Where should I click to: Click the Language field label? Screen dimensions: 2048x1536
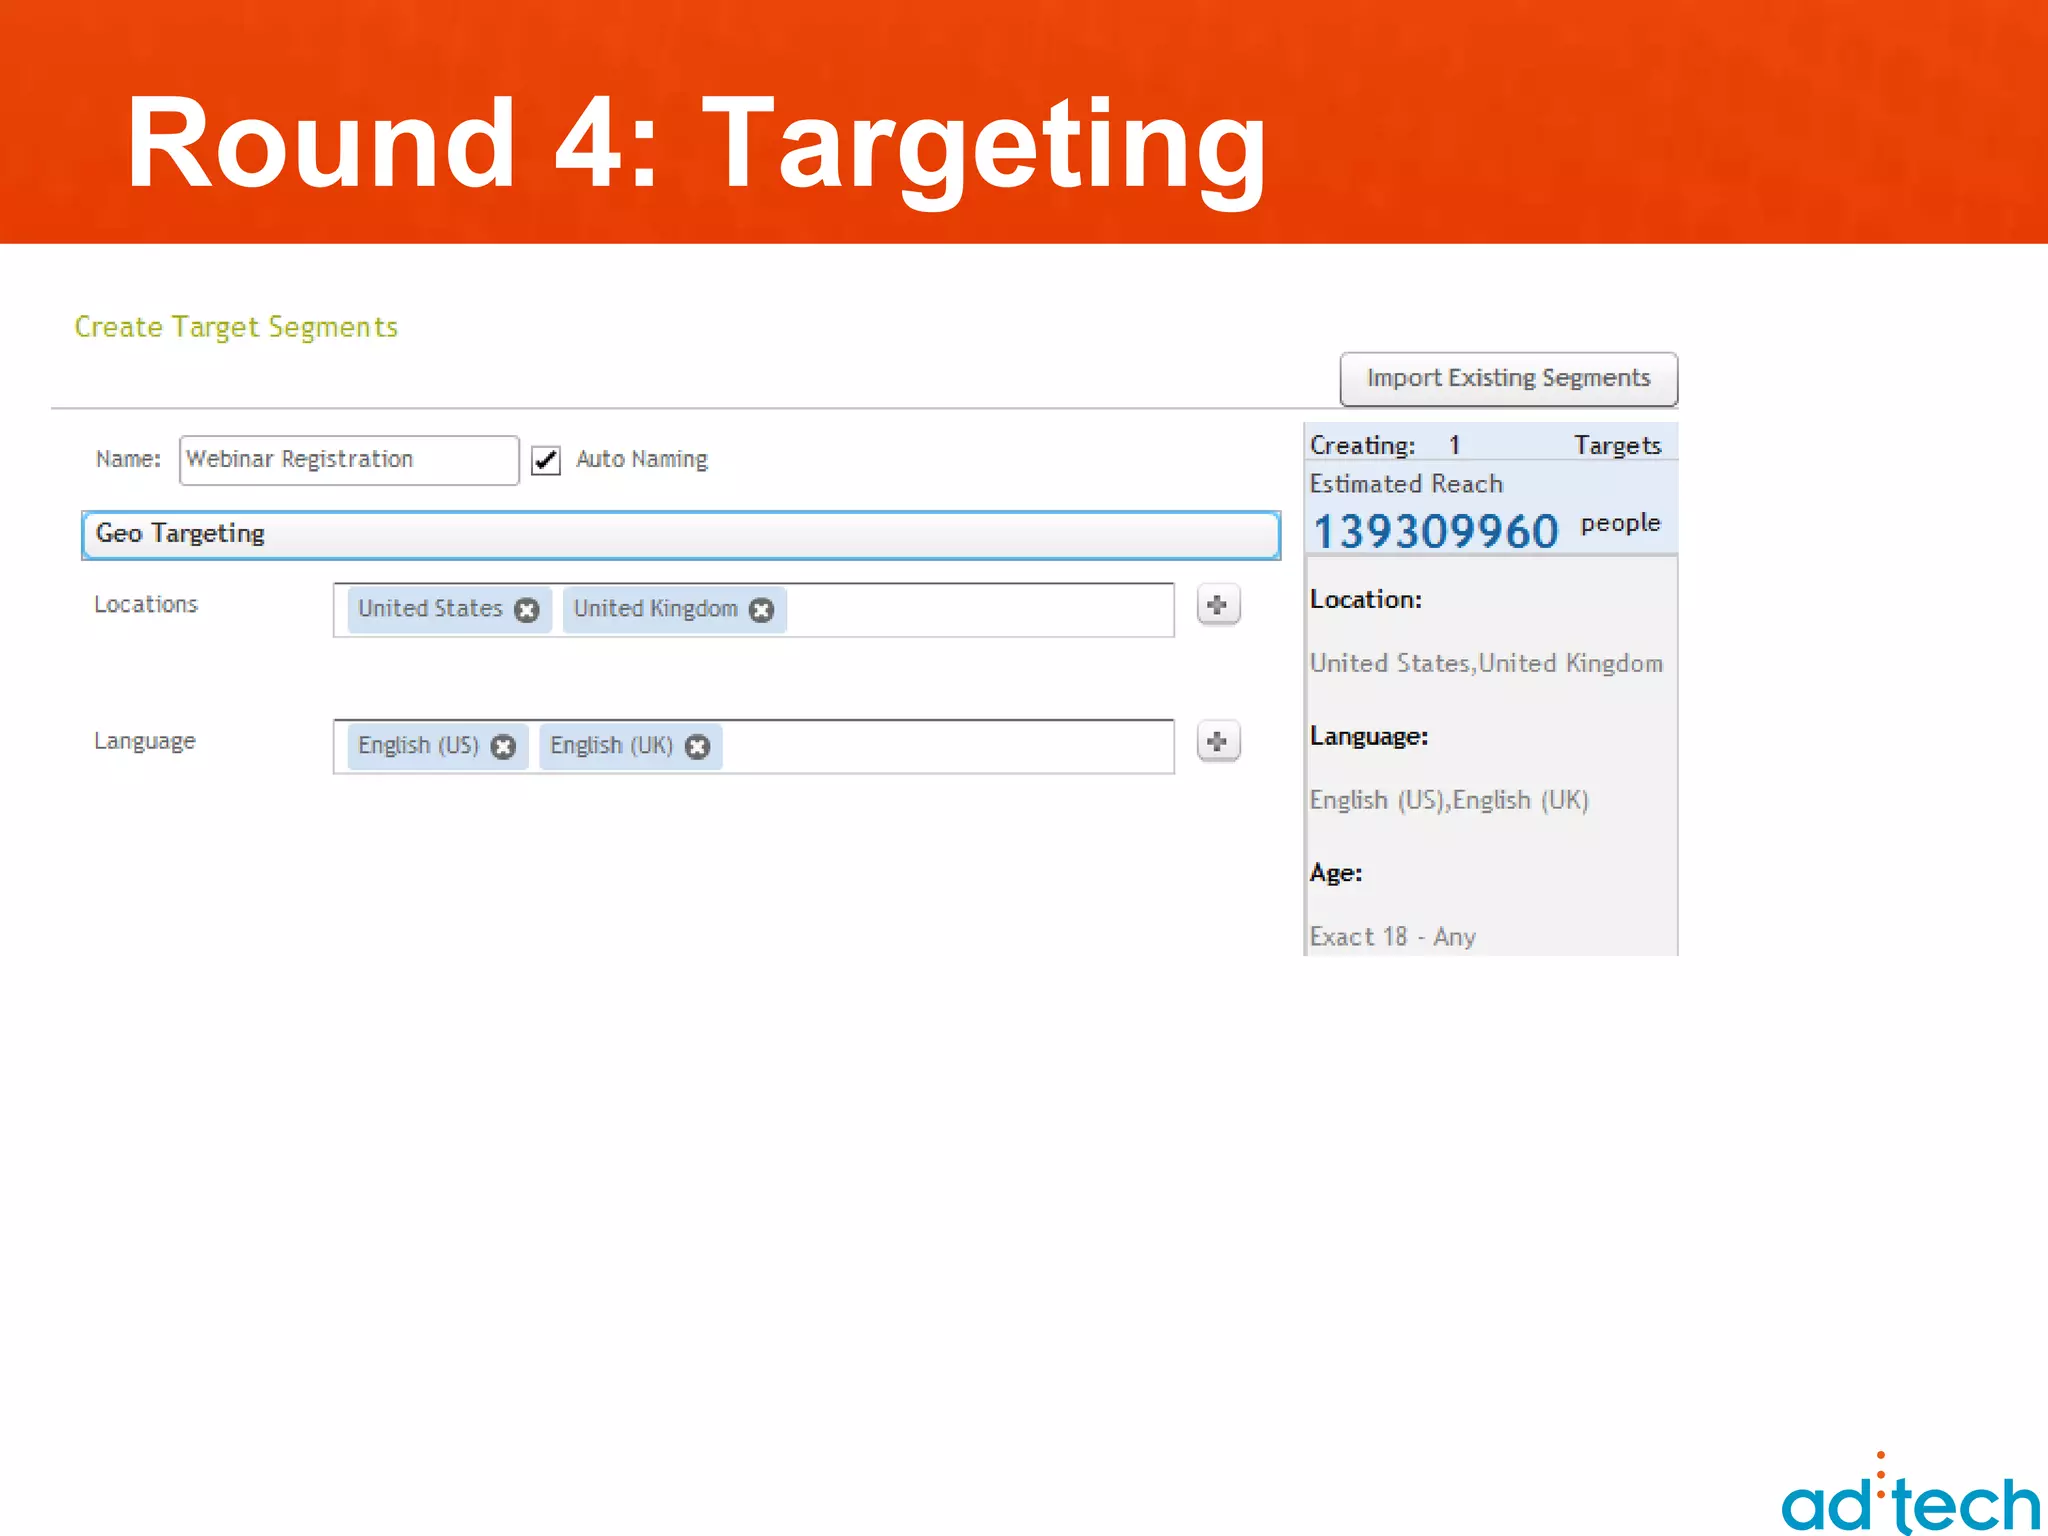pyautogui.click(x=145, y=742)
